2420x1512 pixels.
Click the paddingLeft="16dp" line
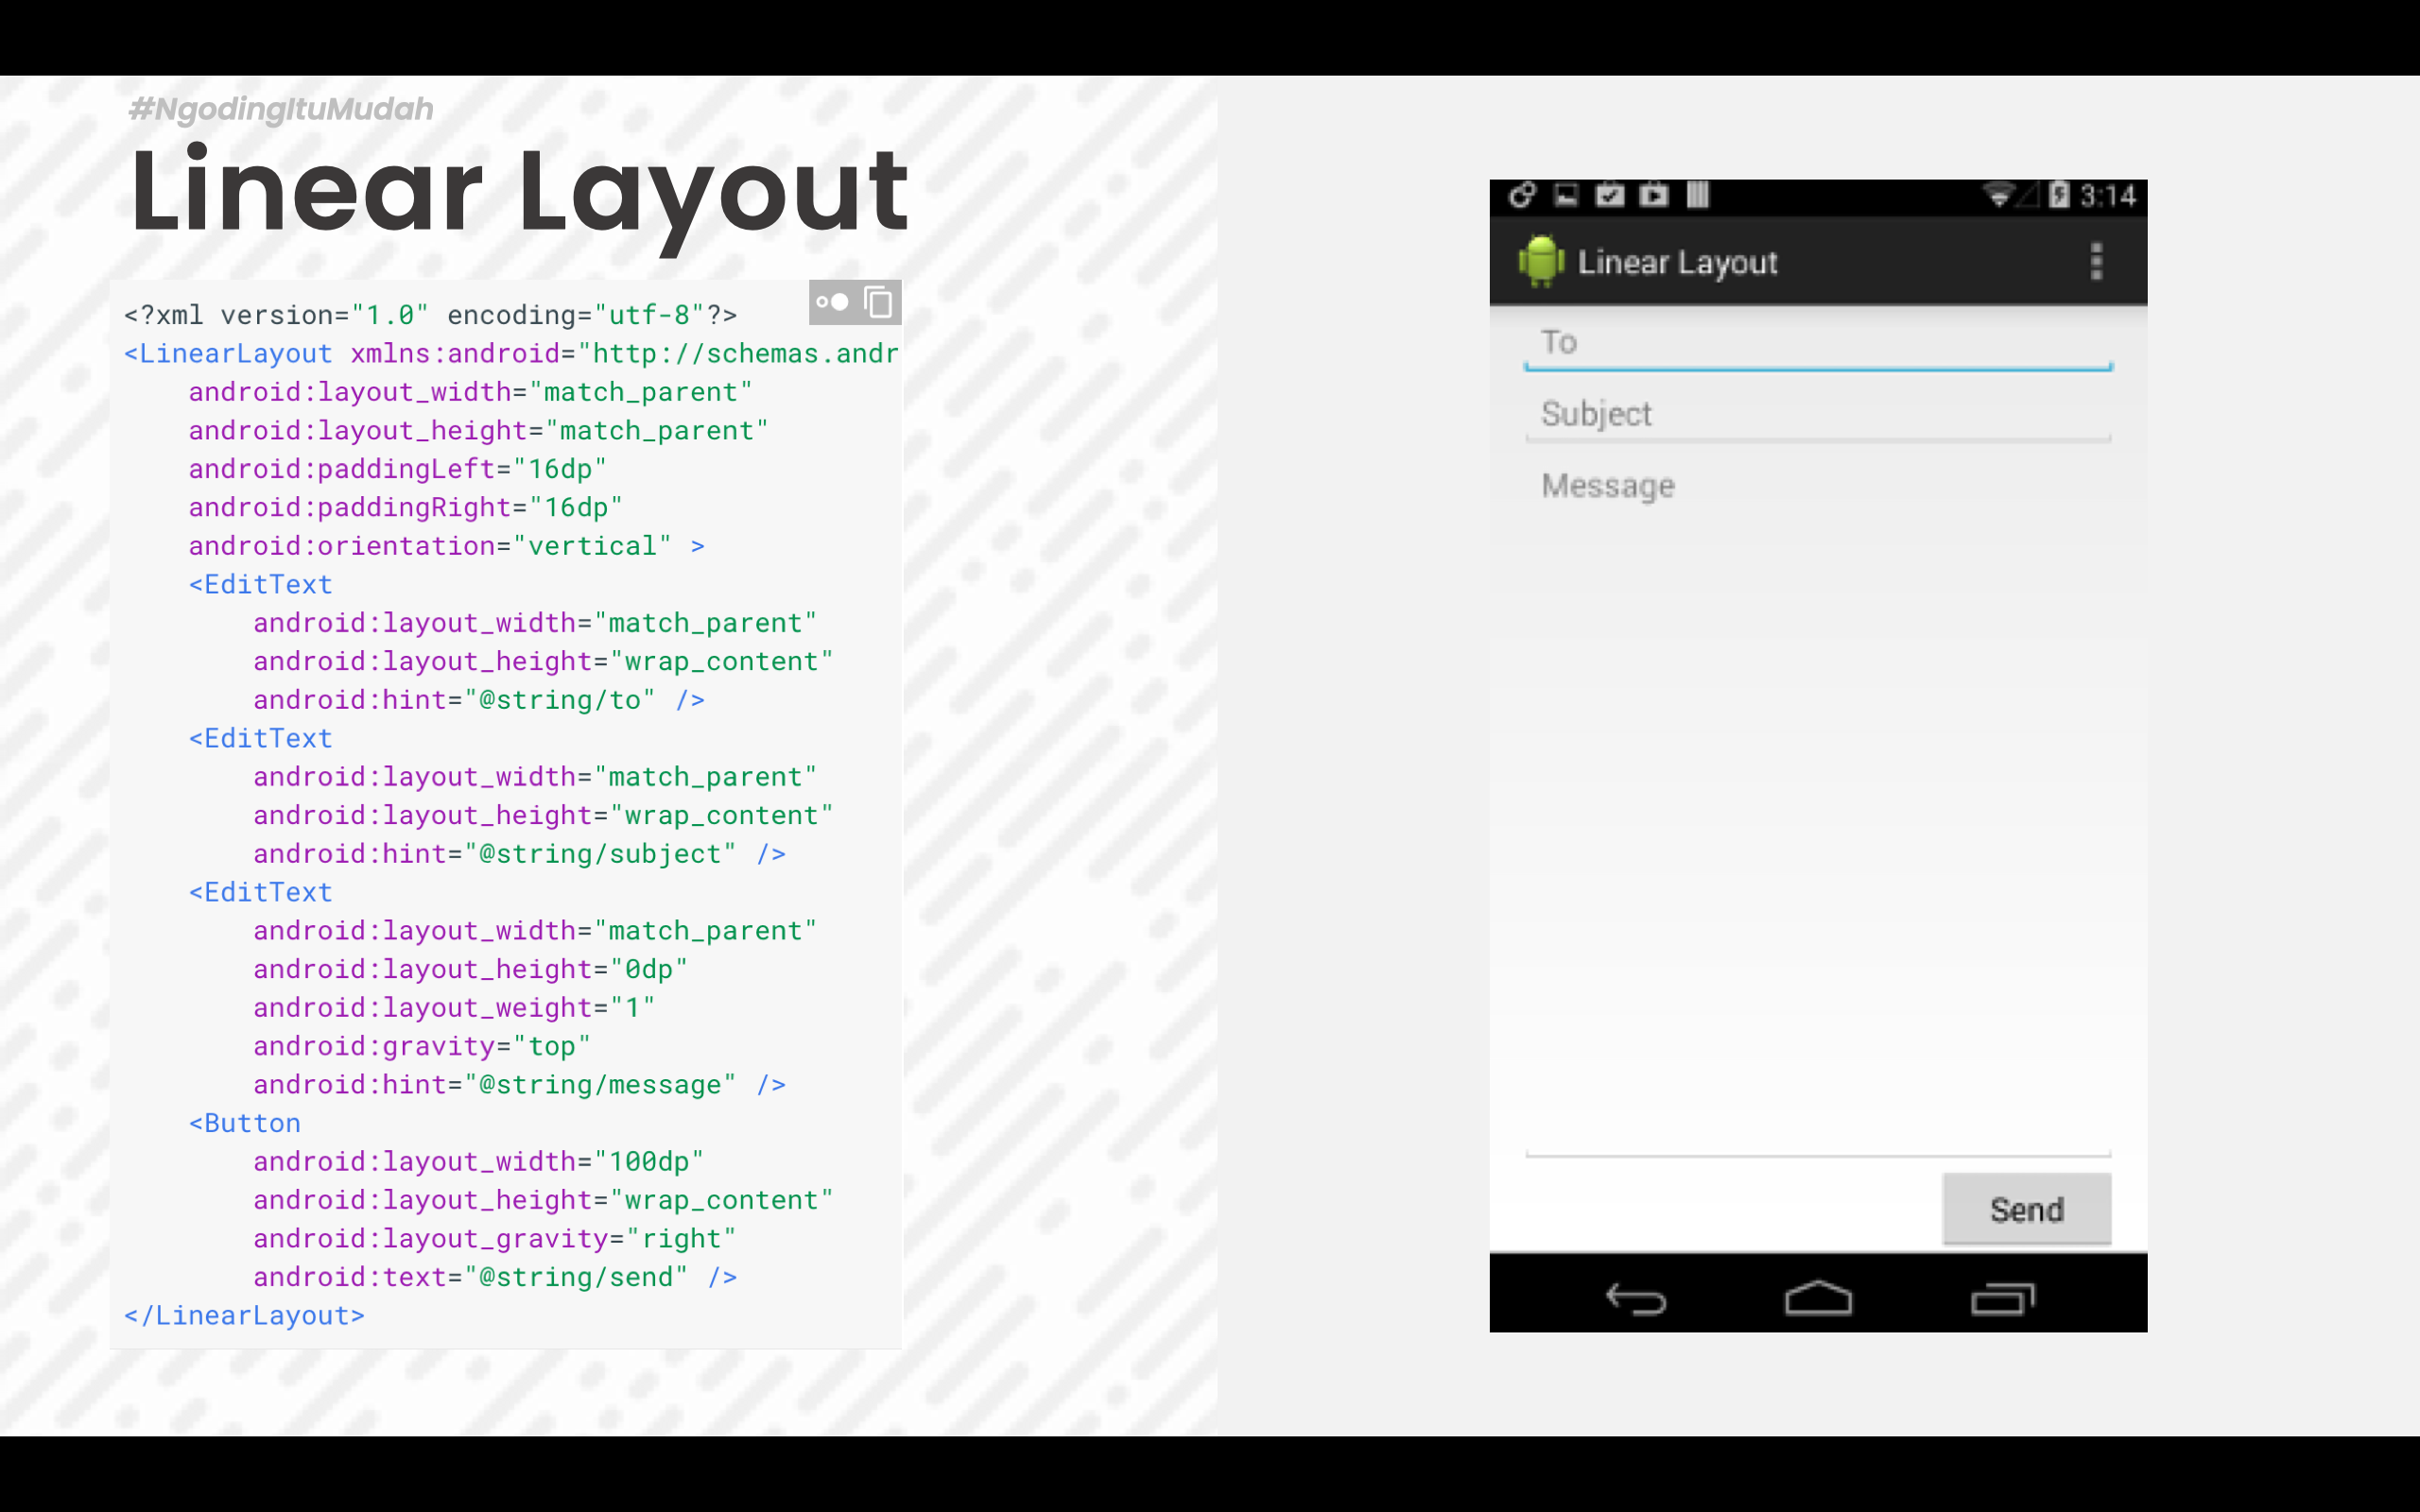(x=398, y=469)
